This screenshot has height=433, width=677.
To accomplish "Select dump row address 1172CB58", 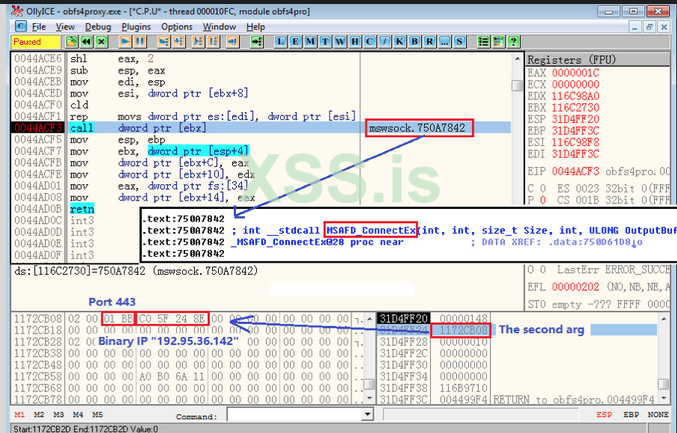I will [x=38, y=376].
